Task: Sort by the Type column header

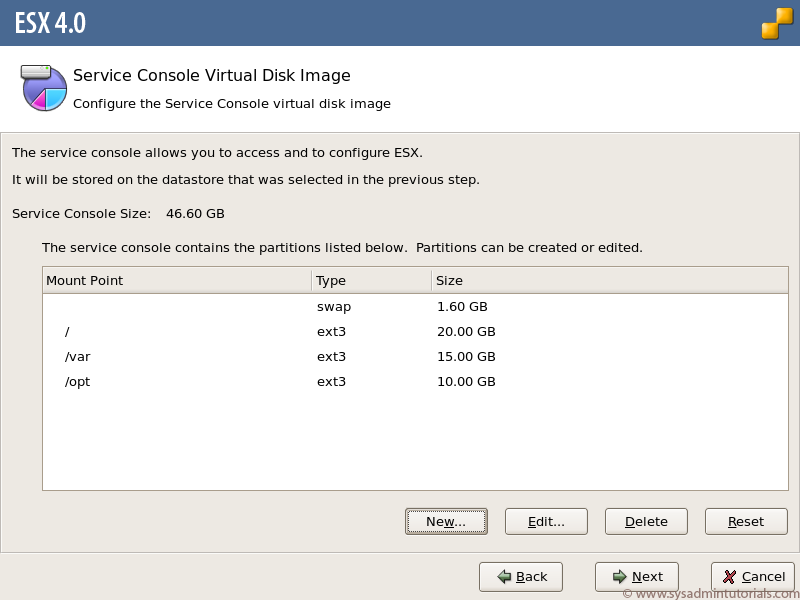Action: [x=371, y=281]
